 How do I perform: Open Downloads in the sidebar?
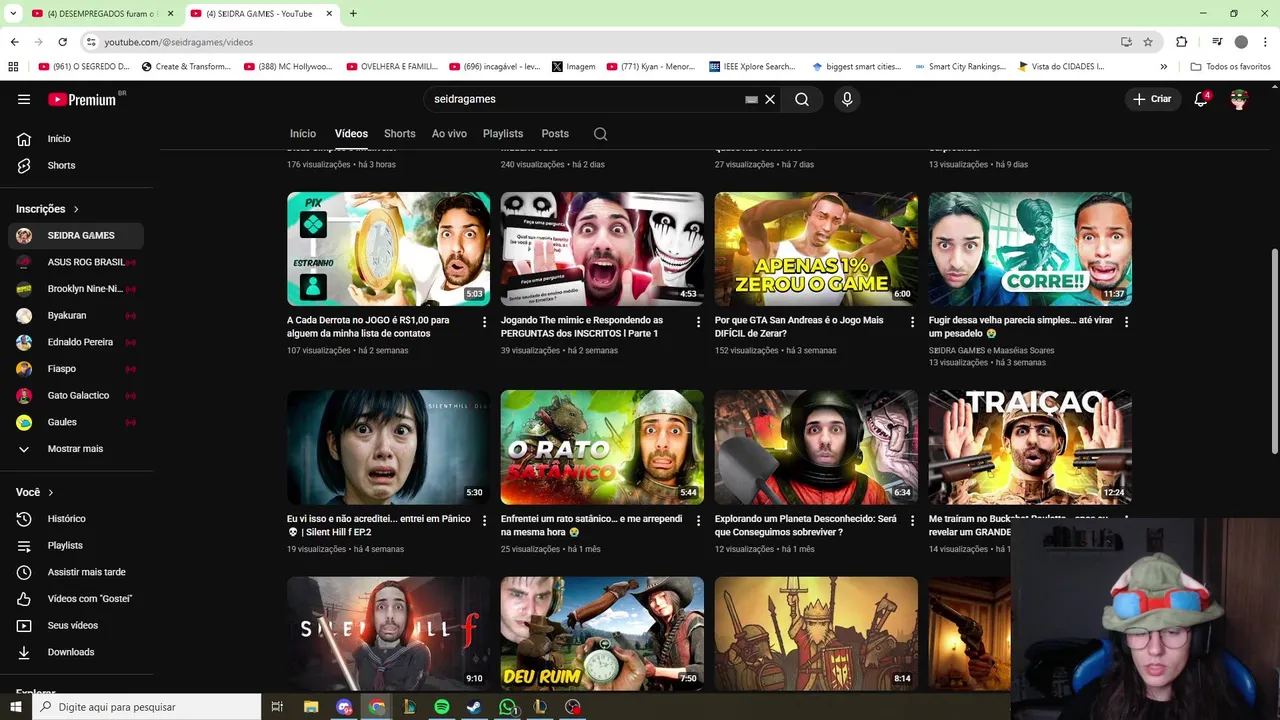(76, 652)
